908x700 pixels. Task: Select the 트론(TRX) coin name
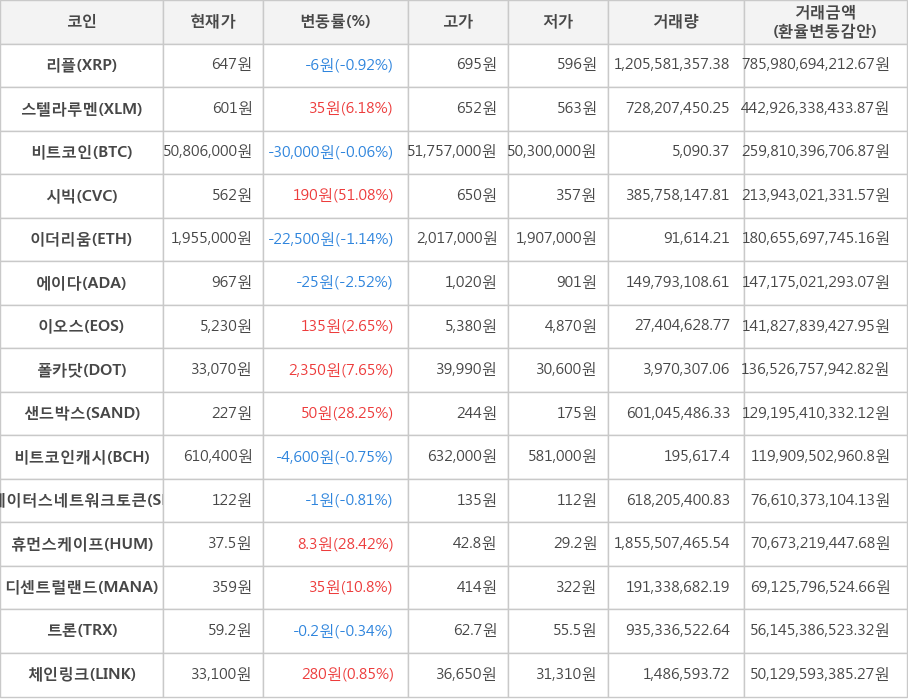tap(82, 631)
